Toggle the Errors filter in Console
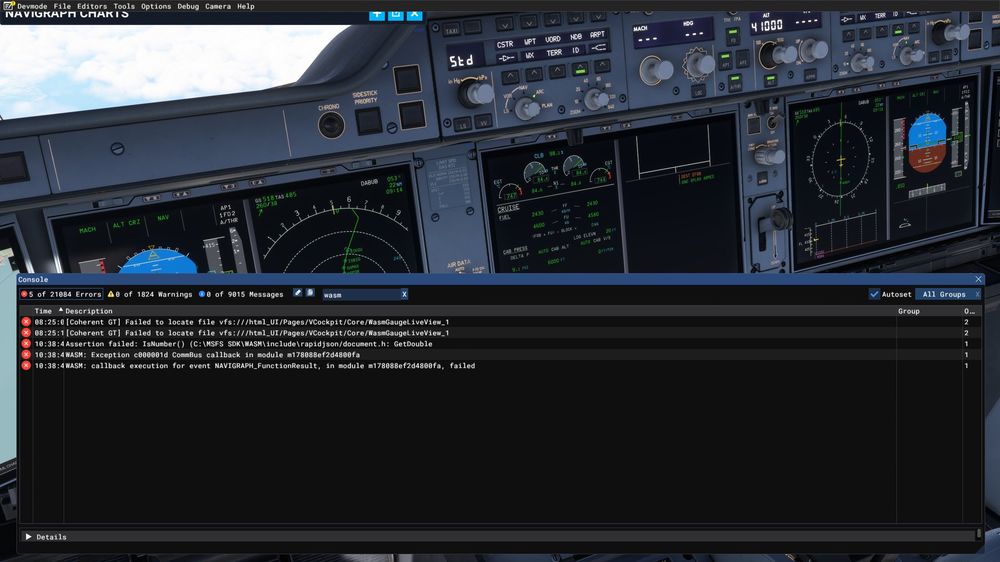1000x562 pixels. coord(62,295)
